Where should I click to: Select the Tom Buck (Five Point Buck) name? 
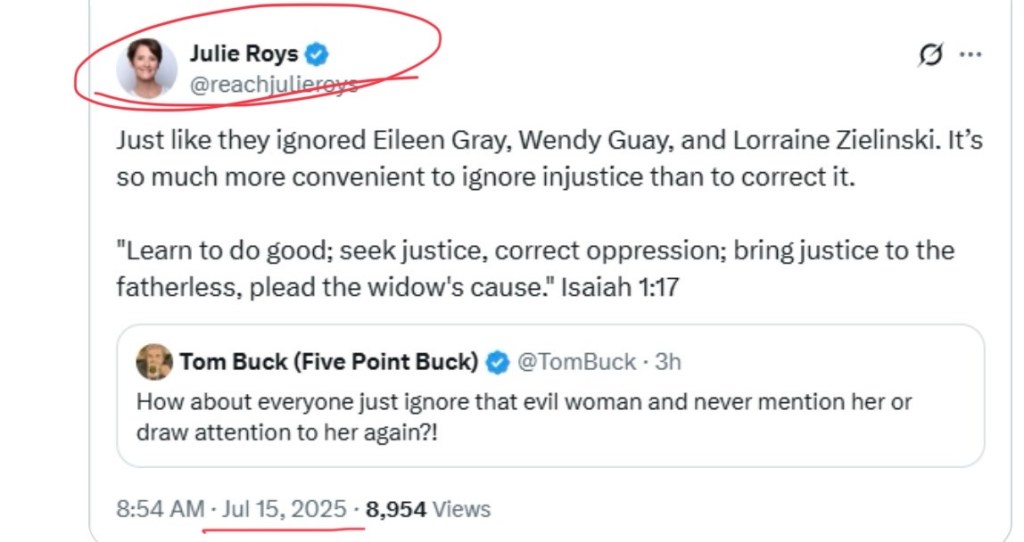(329, 362)
